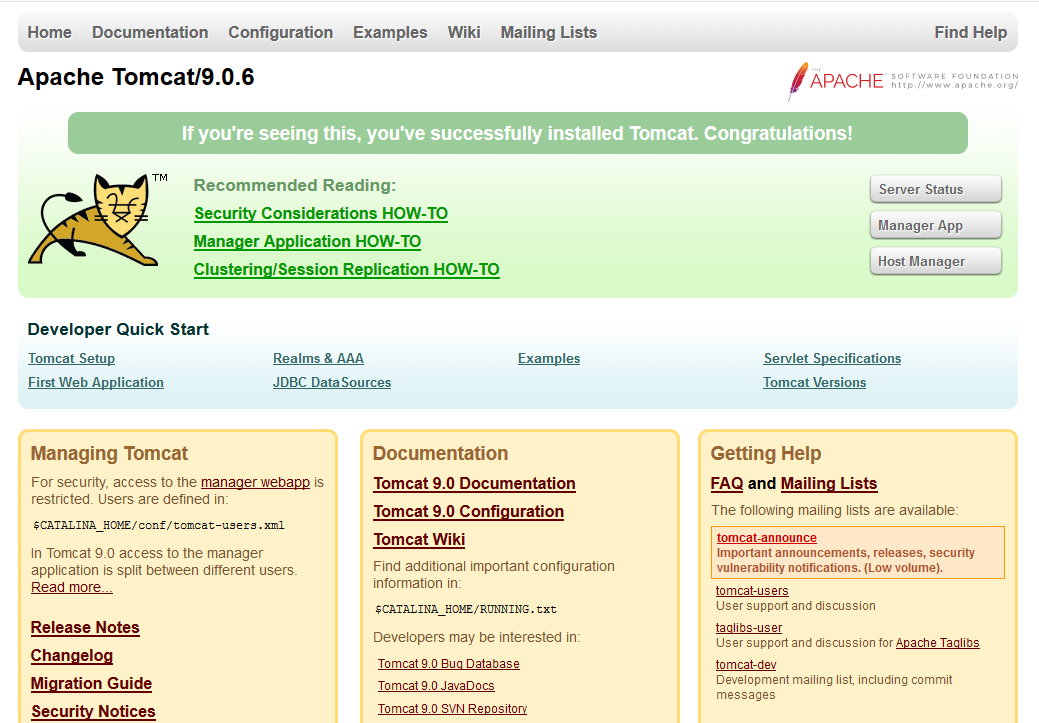Click the Host Manager button

pos(935,261)
